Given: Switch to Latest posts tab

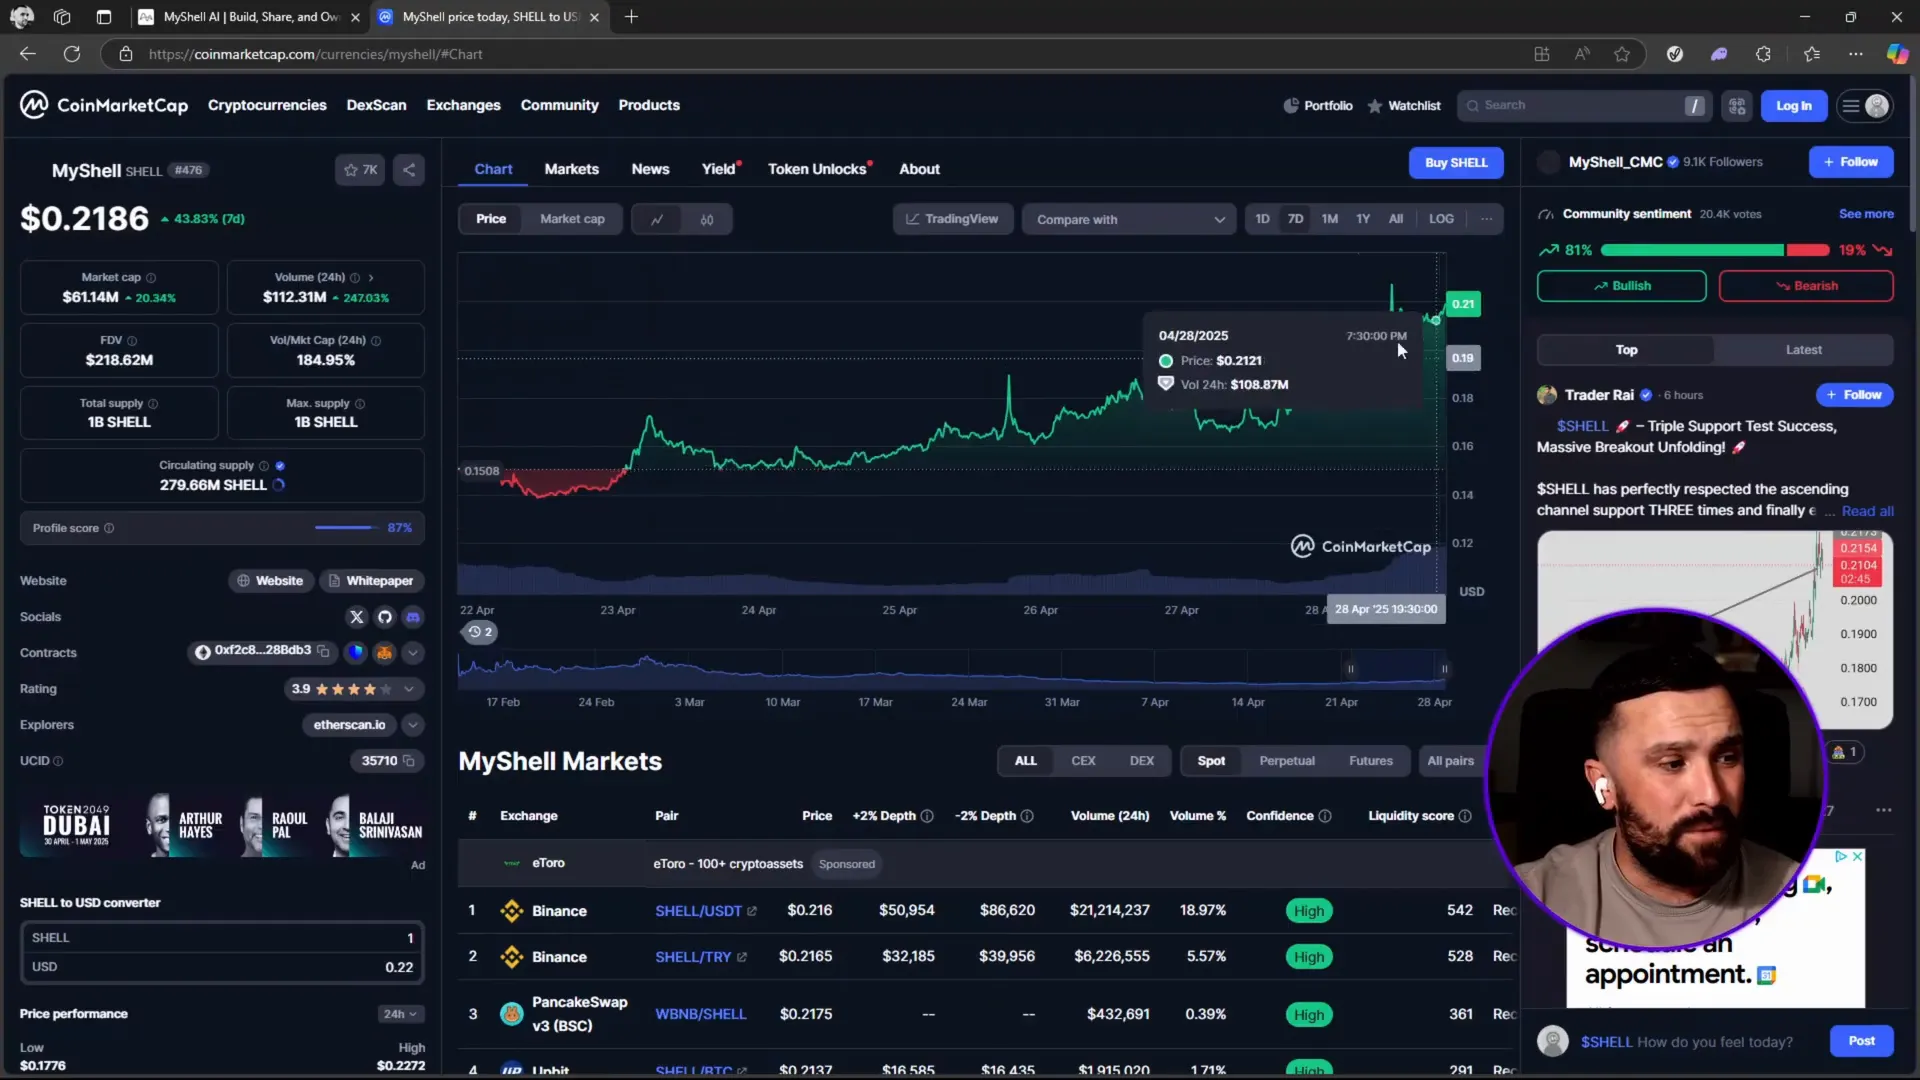Looking at the screenshot, I should (x=1803, y=350).
